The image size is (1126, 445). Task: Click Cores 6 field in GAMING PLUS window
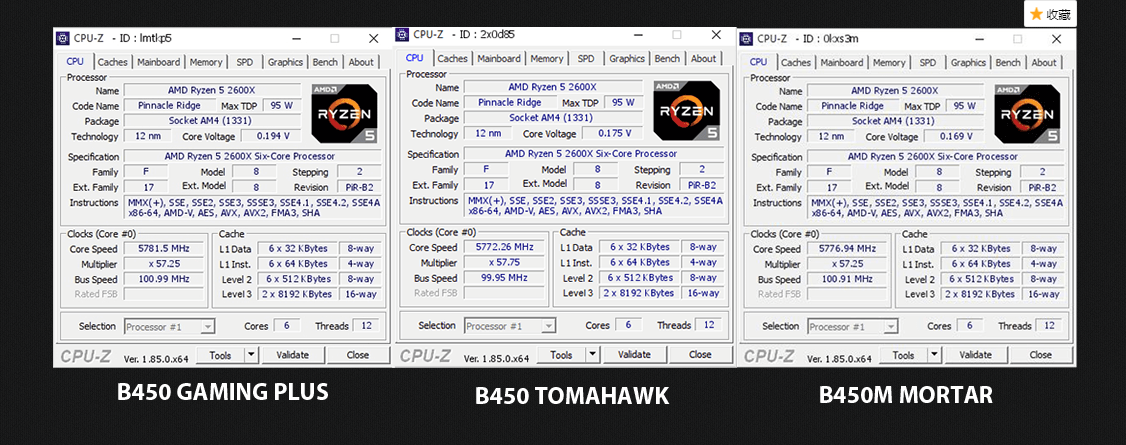pos(287,325)
